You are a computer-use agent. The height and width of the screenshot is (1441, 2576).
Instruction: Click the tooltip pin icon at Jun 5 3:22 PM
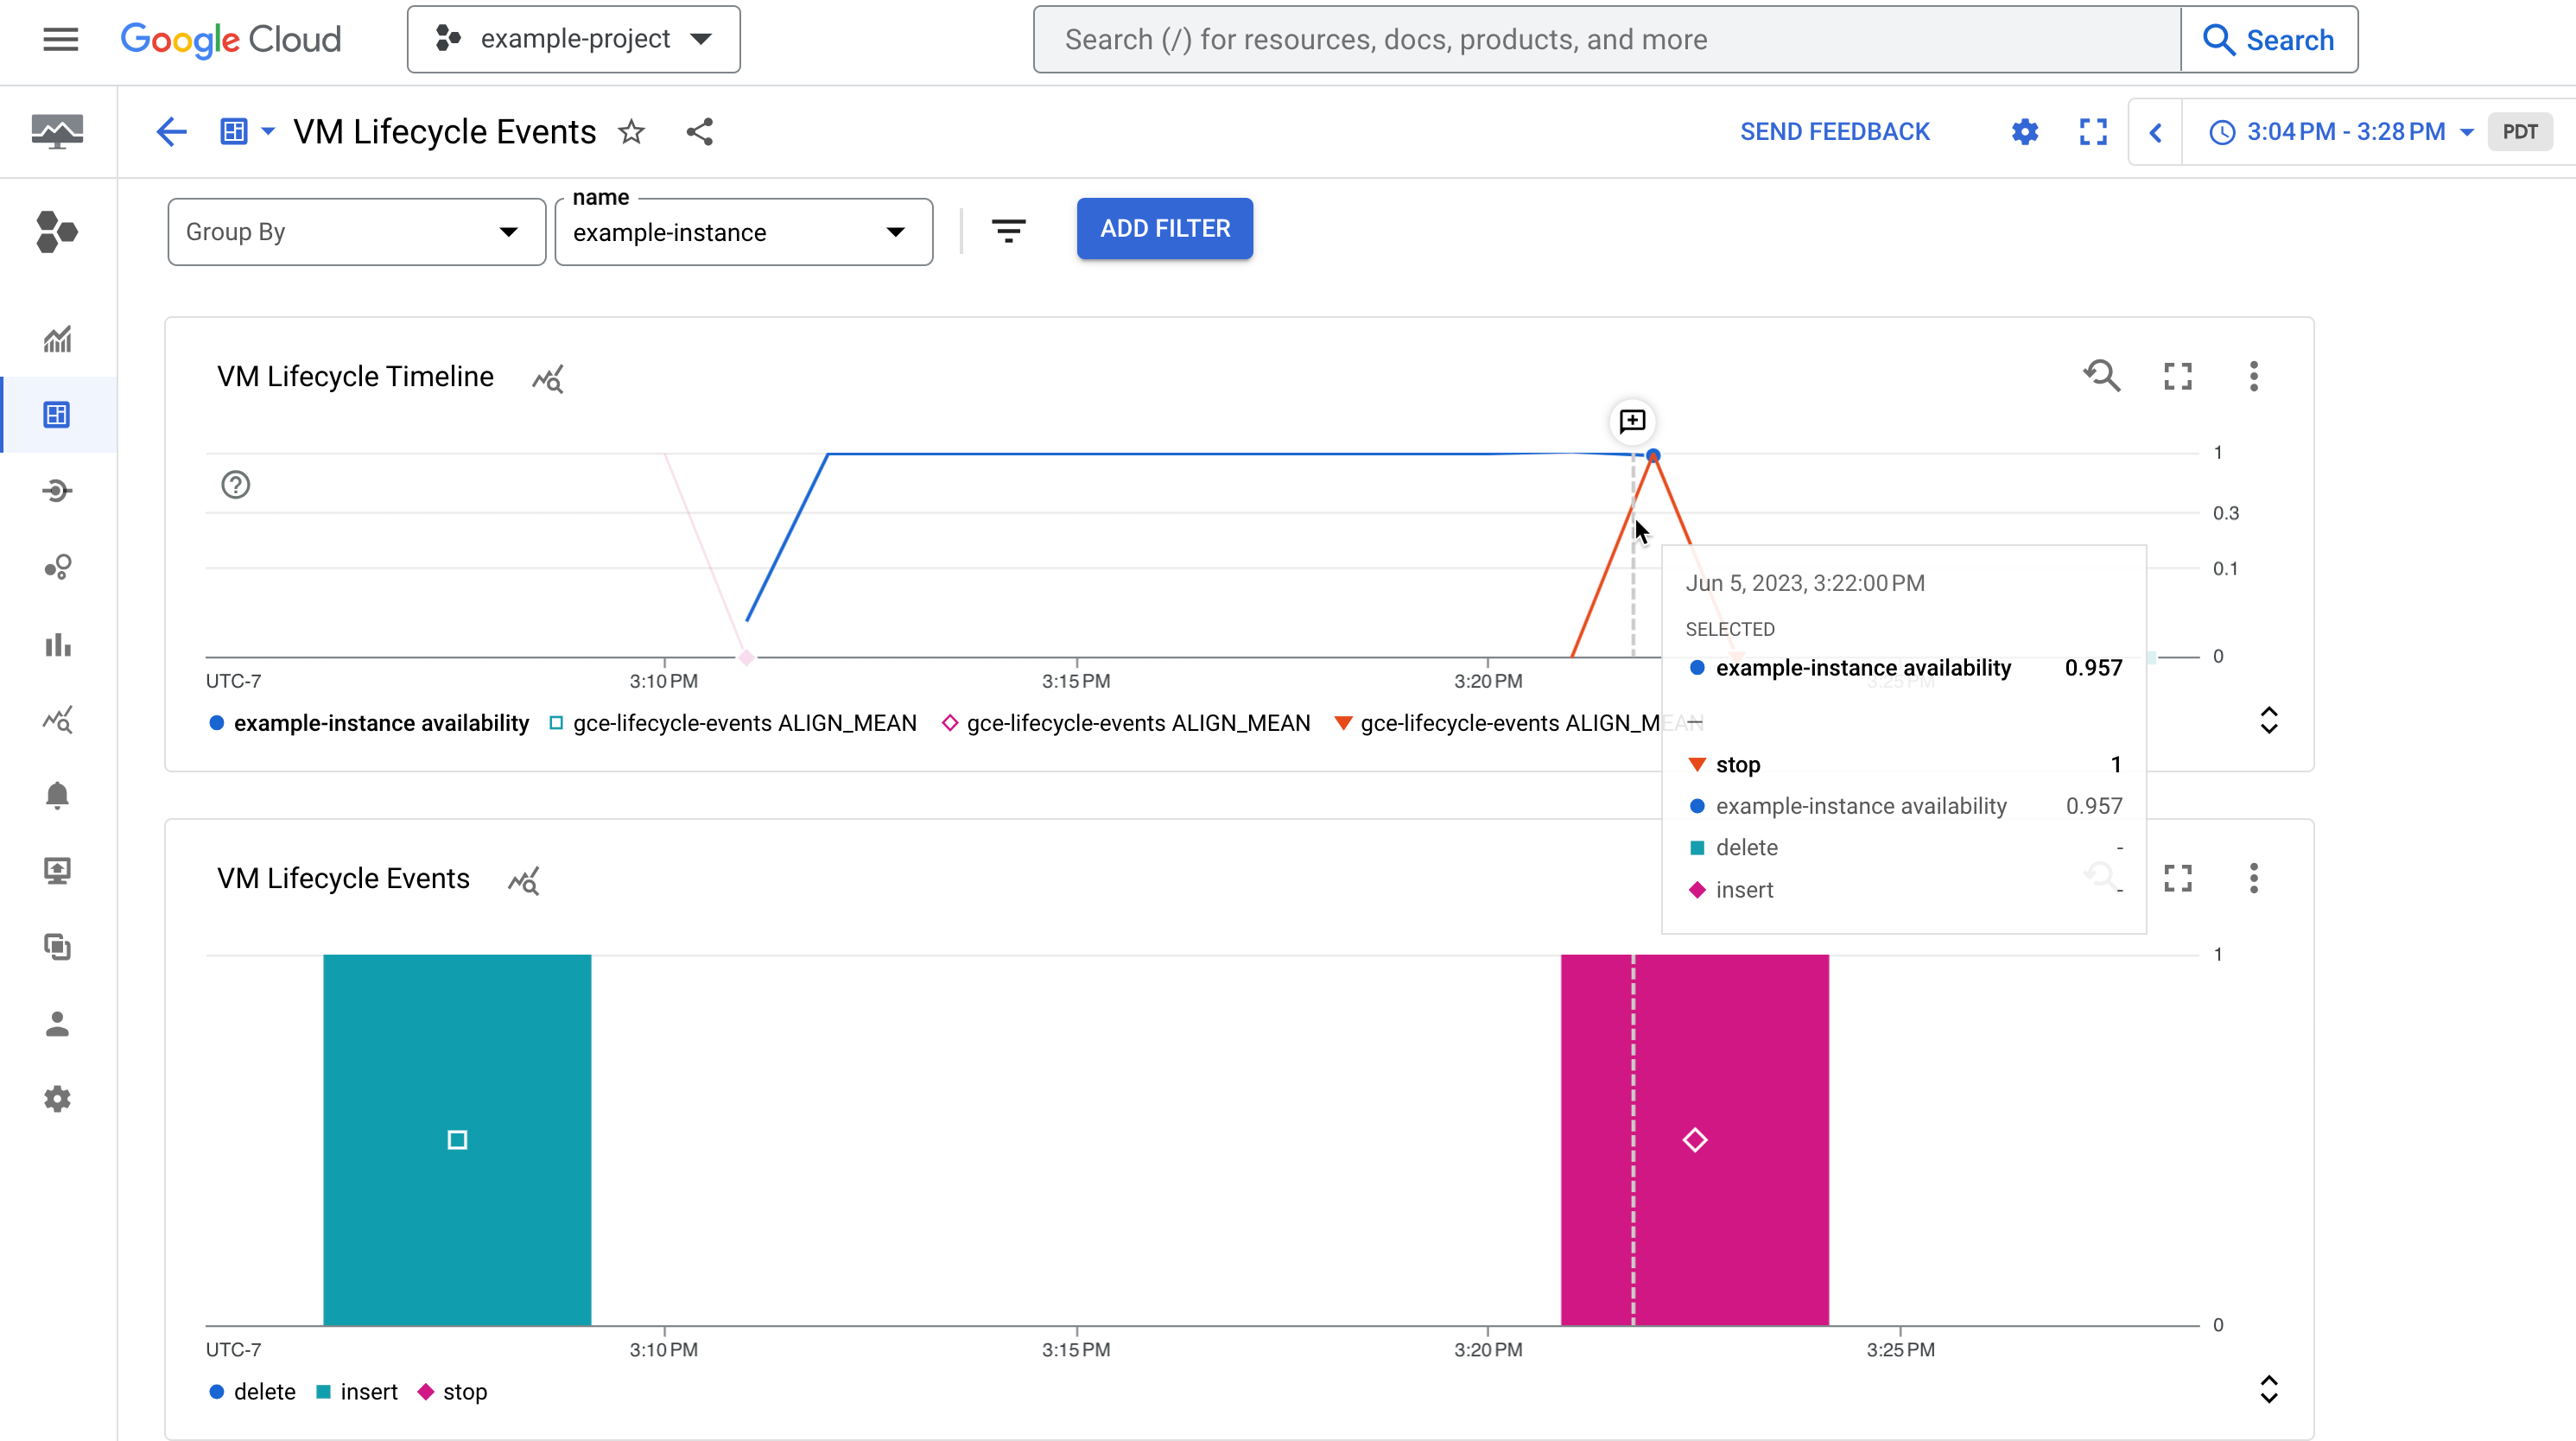tap(1633, 420)
